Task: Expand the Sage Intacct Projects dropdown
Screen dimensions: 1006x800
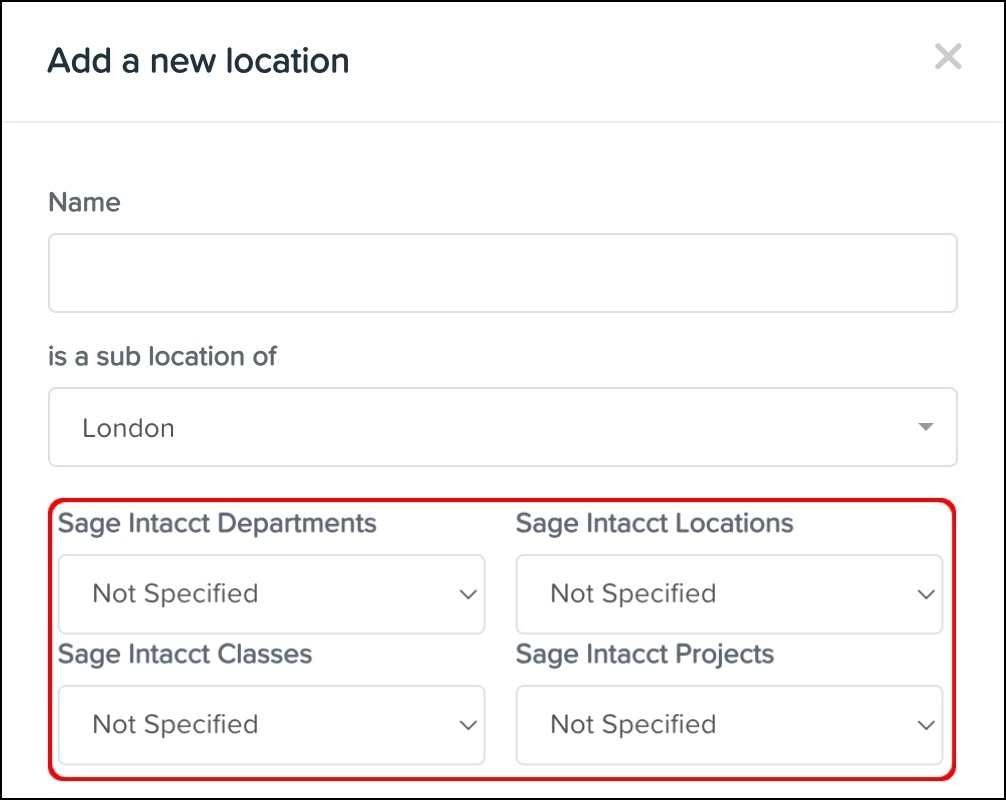Action: pos(729,725)
